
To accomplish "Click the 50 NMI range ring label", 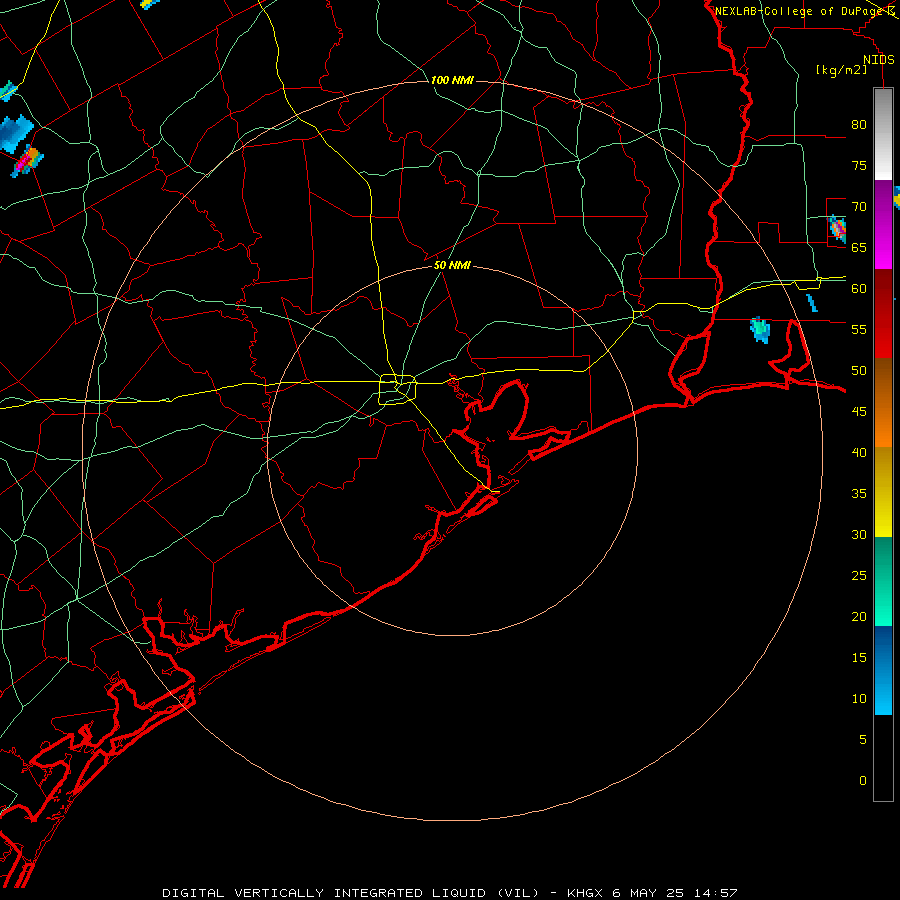I will (x=452, y=265).
